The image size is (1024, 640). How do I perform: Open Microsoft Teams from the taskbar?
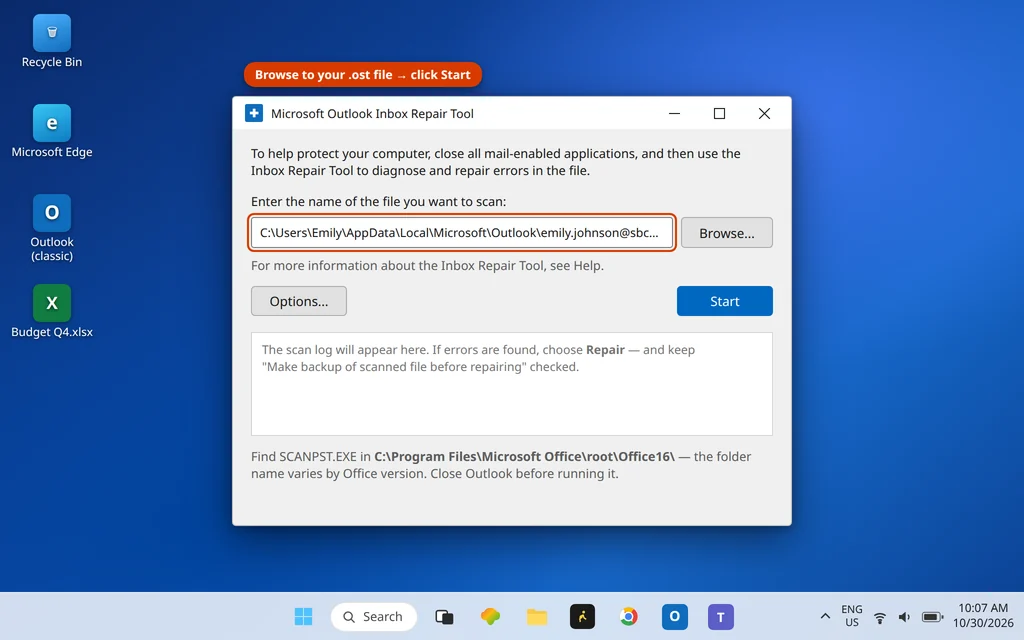[x=721, y=616]
